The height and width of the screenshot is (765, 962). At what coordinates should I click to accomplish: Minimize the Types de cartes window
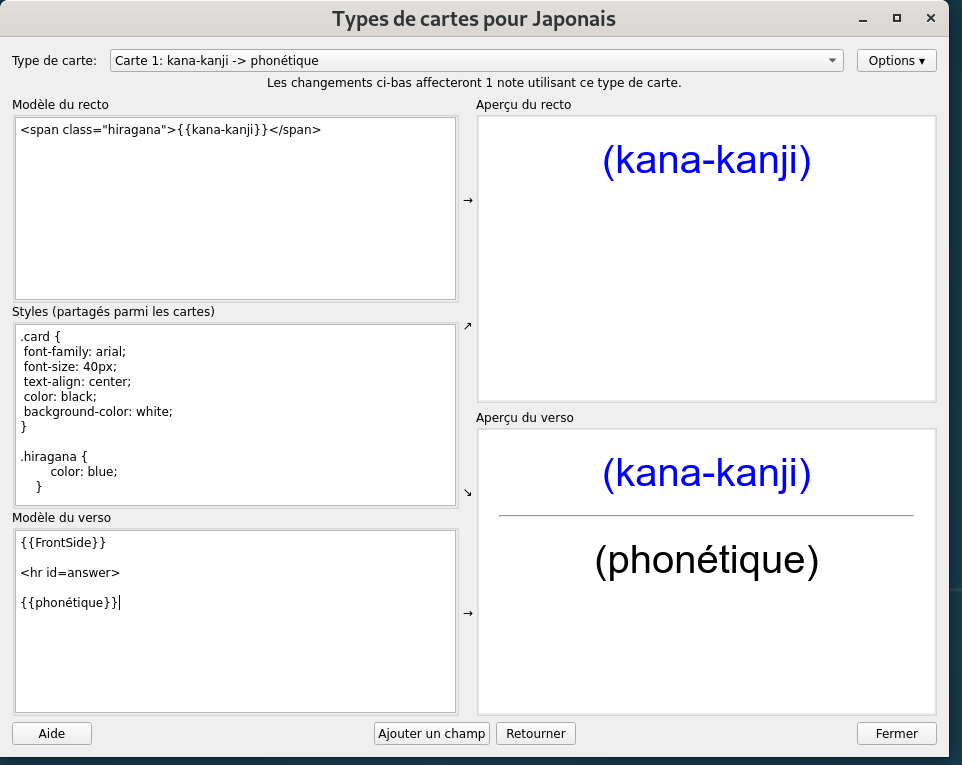coord(862,18)
